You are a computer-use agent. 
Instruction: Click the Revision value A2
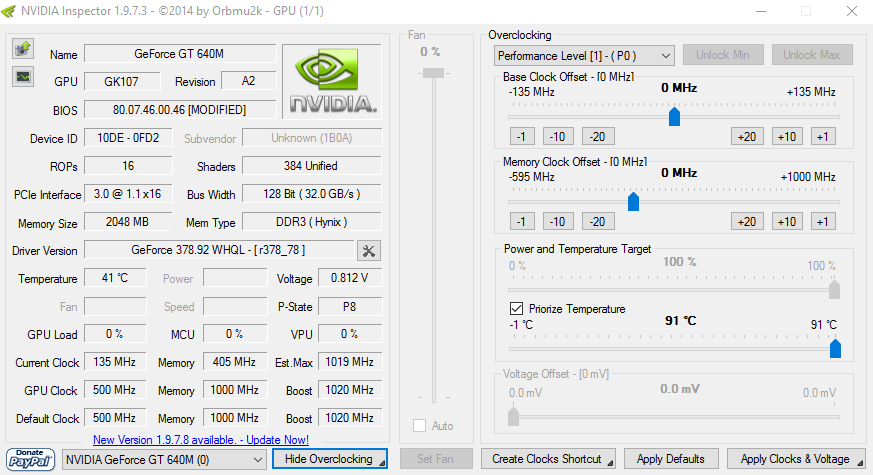pos(249,81)
